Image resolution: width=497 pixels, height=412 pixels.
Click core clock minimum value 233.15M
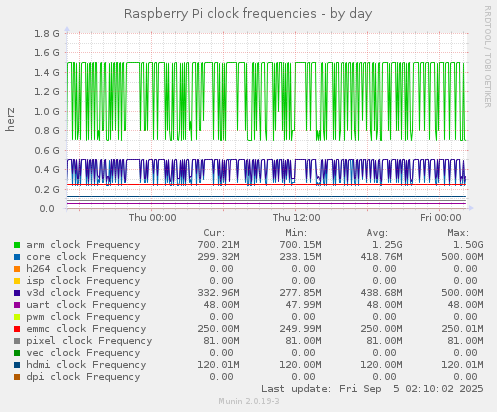[300, 257]
